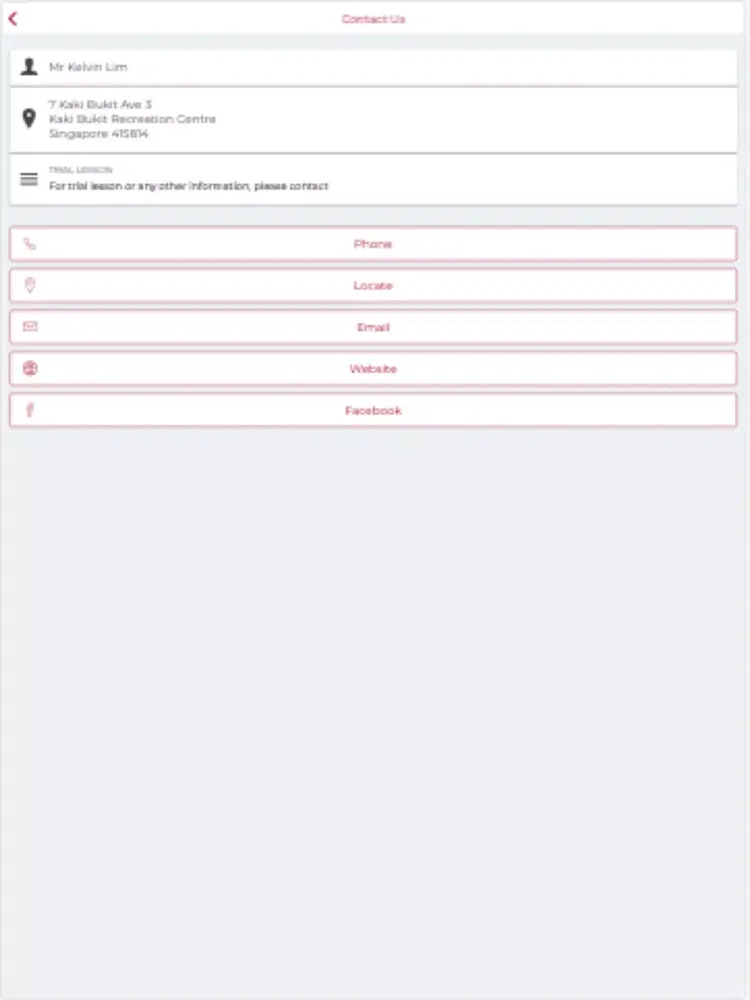Tap the red back arrow chevron
This screenshot has width=750, height=1000.
tap(14, 17)
